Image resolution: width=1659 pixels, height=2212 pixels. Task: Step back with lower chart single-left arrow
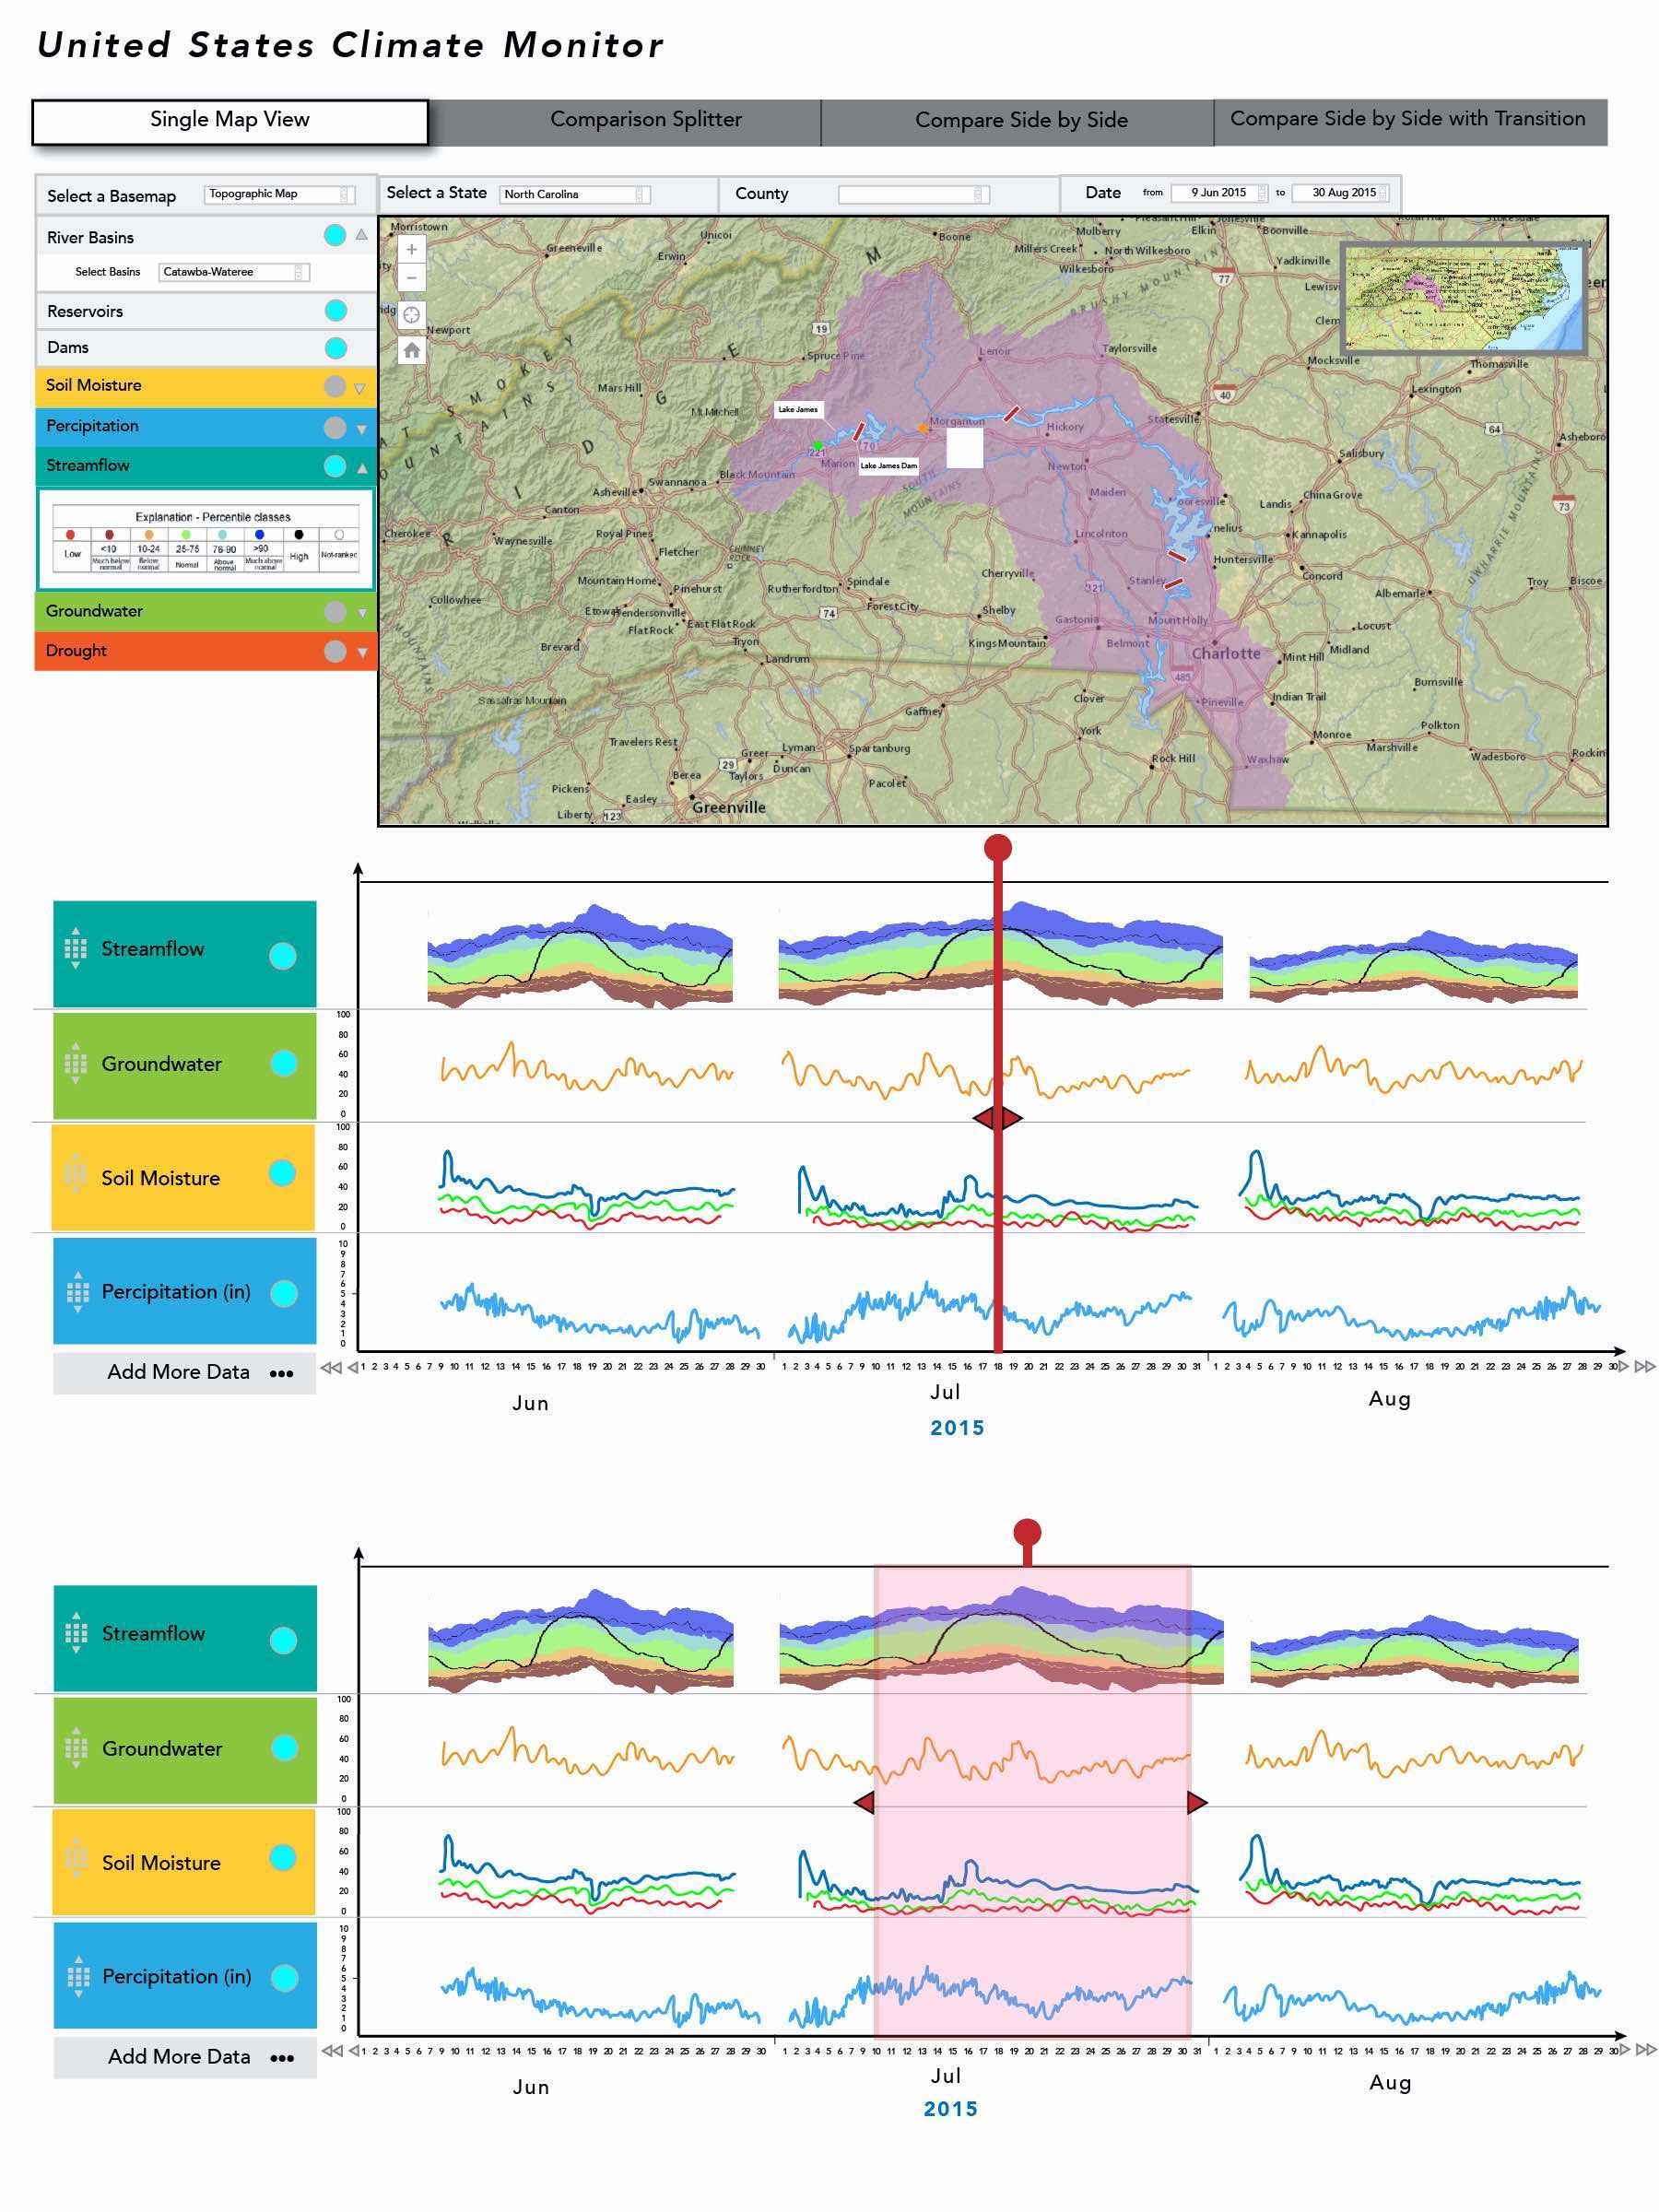tap(353, 2051)
